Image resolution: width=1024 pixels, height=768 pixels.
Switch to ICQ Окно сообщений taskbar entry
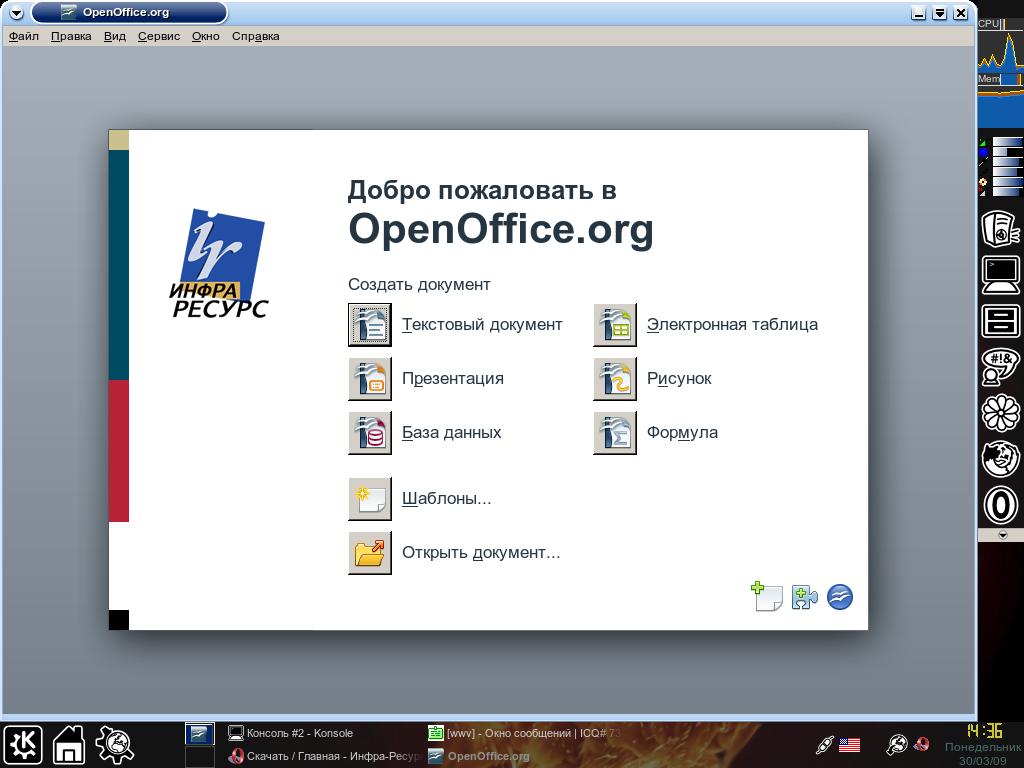525,733
